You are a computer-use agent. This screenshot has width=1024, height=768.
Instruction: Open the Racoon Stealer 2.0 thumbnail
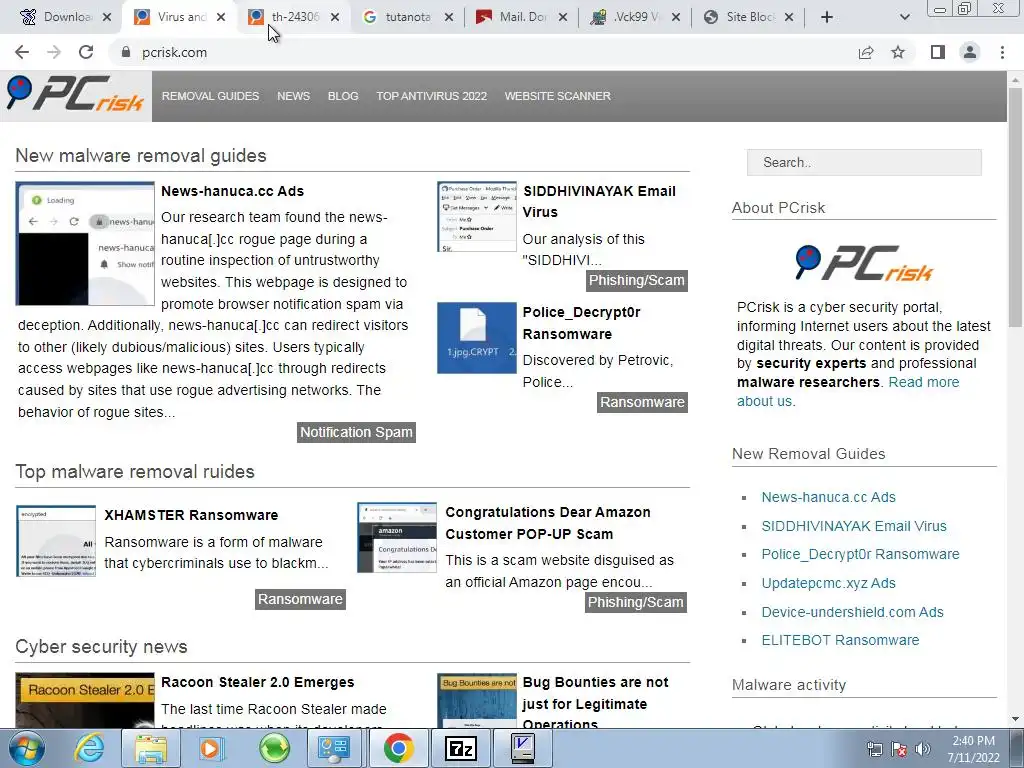[85, 700]
